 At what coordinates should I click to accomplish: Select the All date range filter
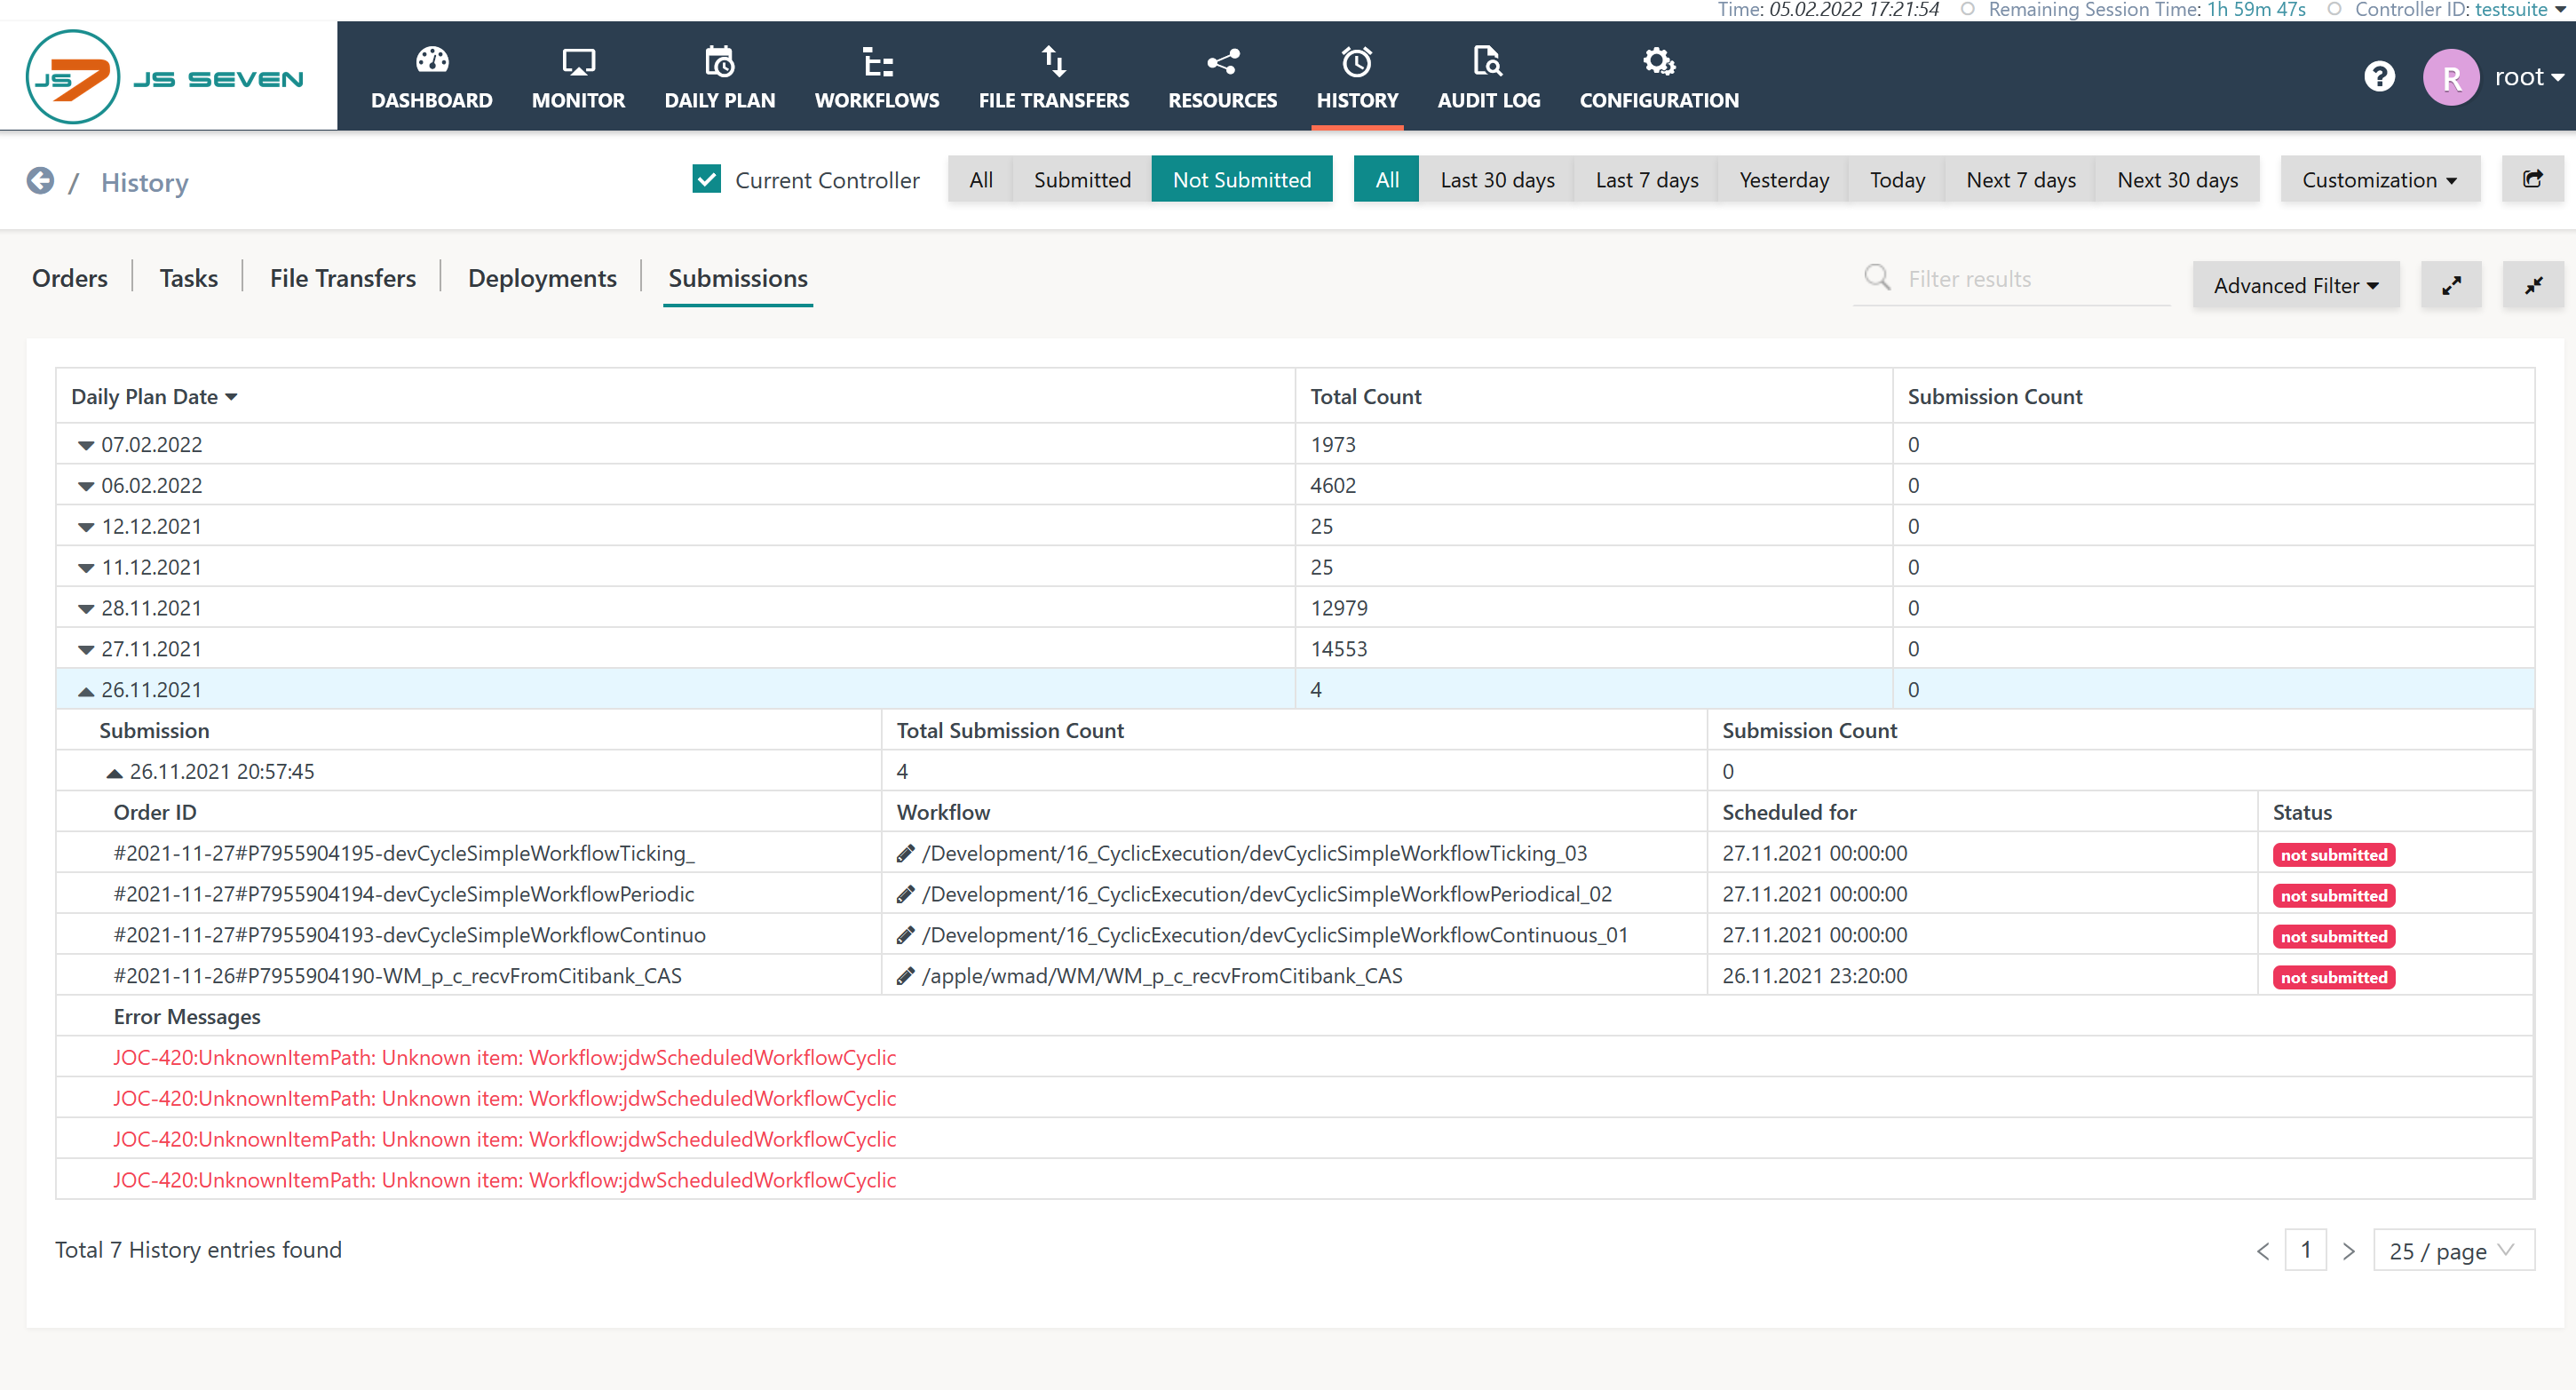(x=1387, y=180)
